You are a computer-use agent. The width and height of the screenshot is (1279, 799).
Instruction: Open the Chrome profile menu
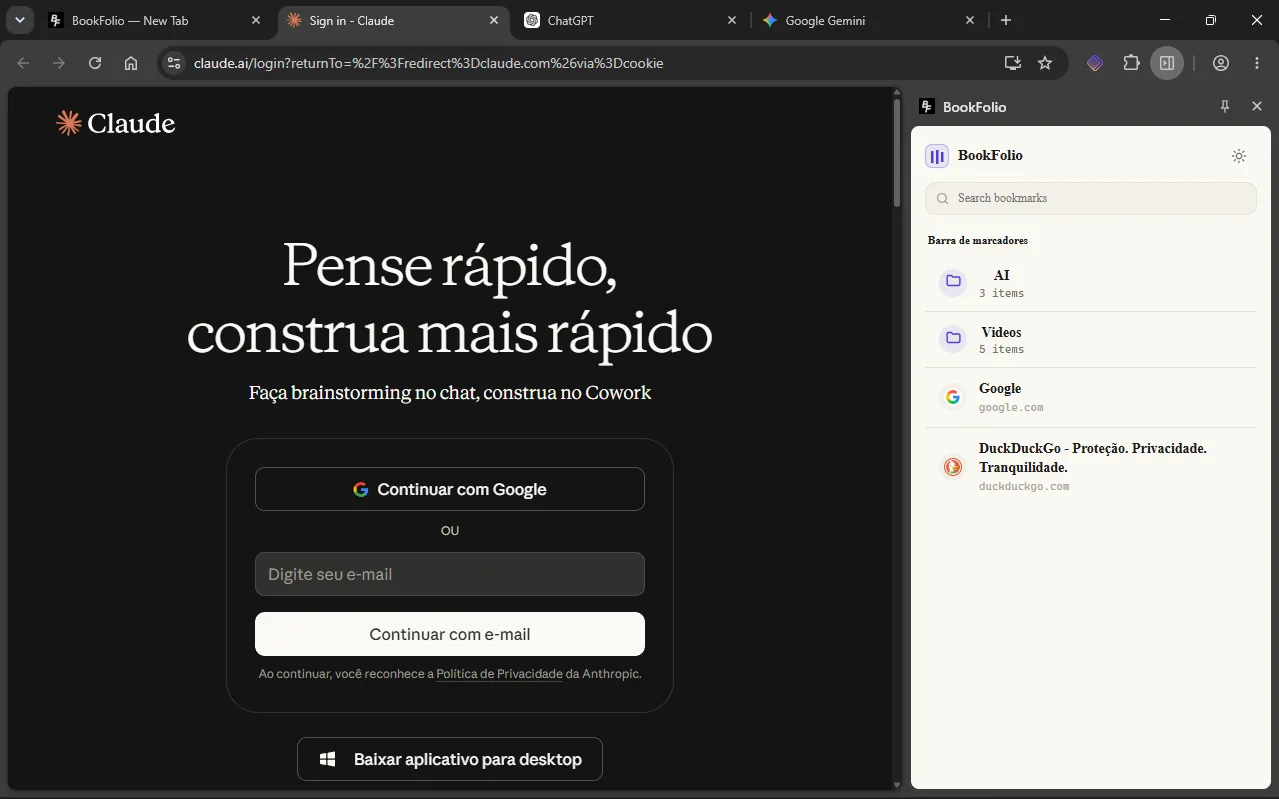click(x=1221, y=63)
